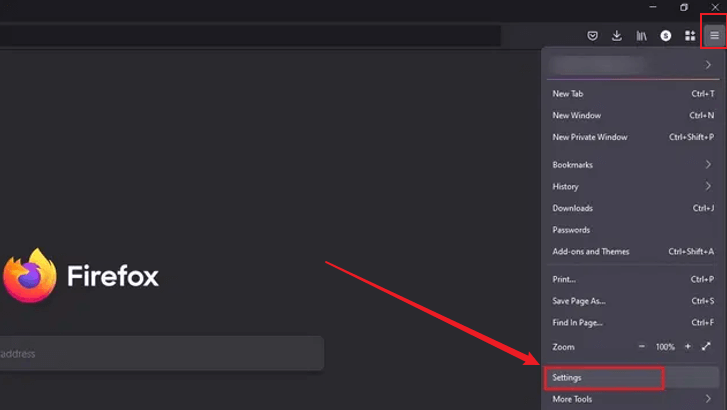Image resolution: width=727 pixels, height=410 pixels.
Task: Open the extensions grid icon
Action: [x=690, y=36]
